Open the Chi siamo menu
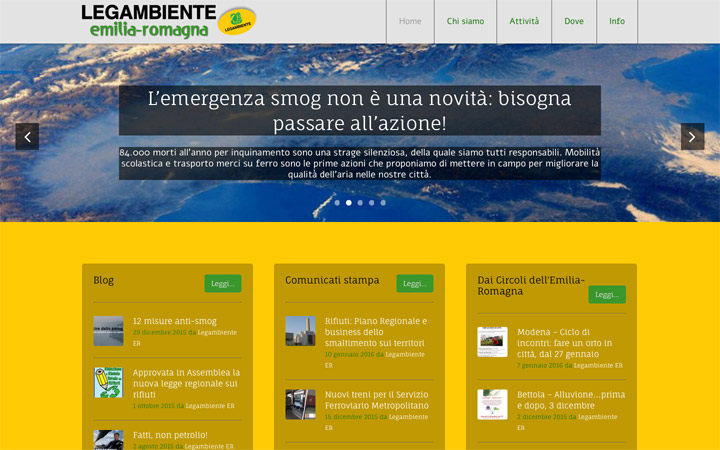Viewport: 720px width, 450px height. tap(465, 21)
